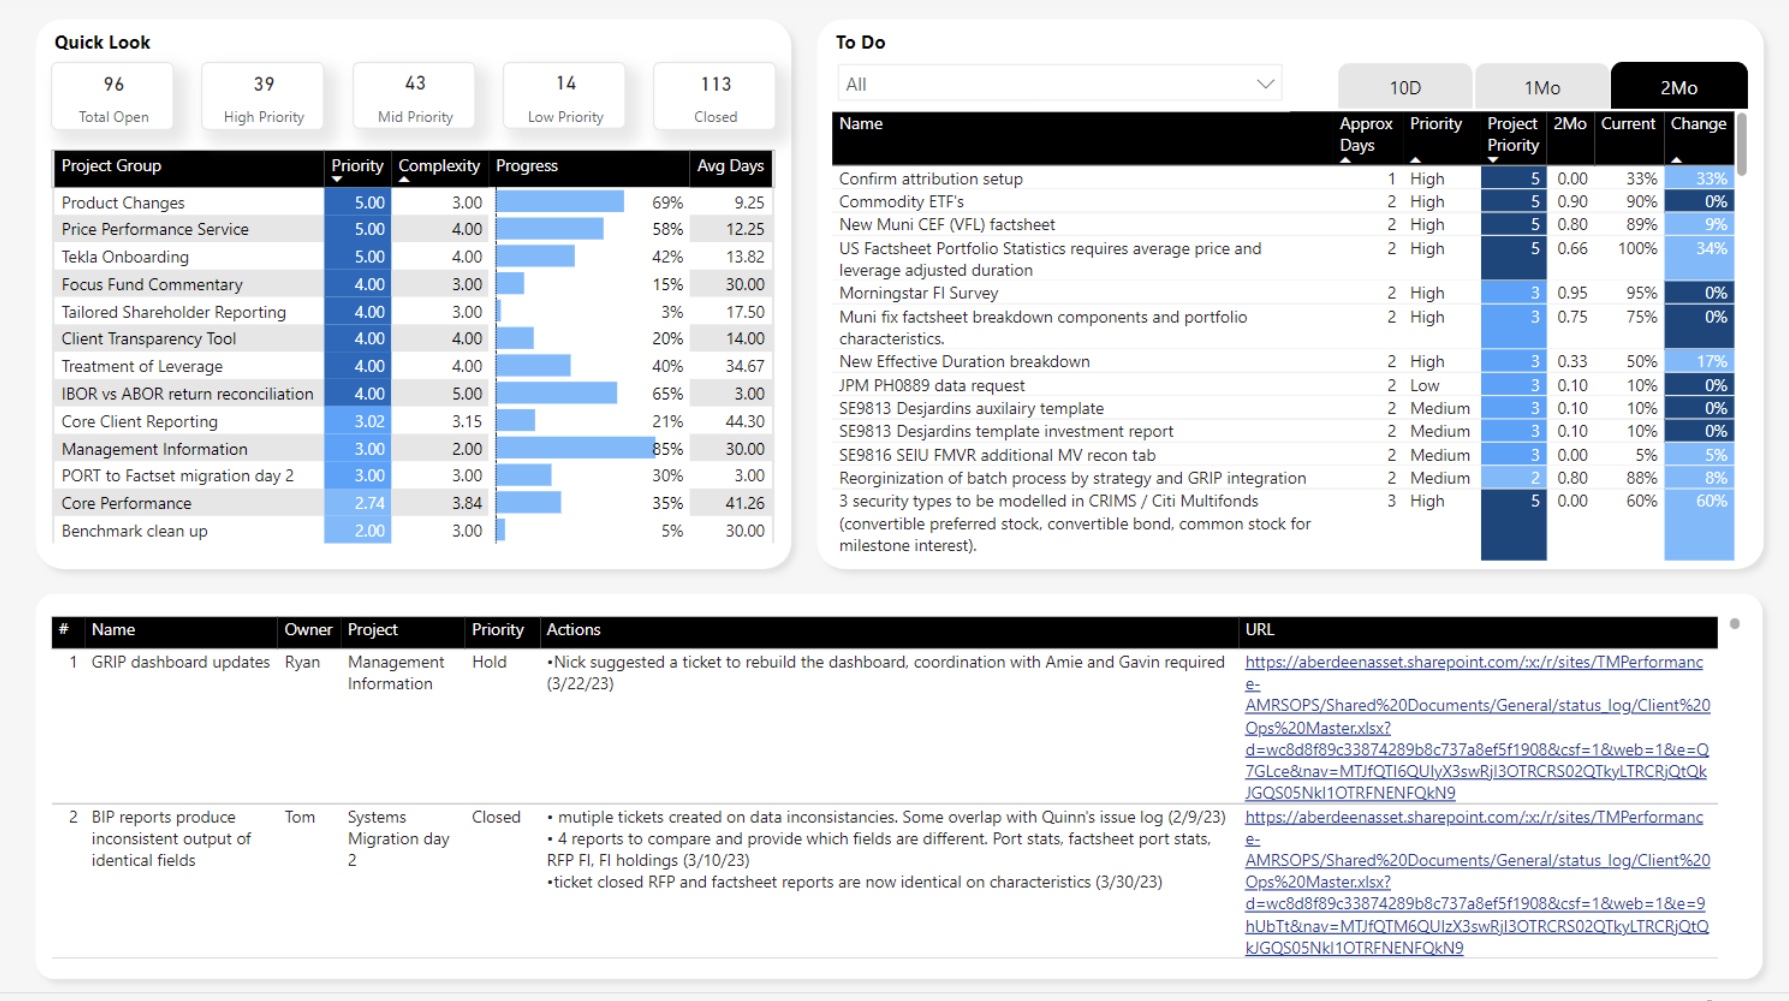This screenshot has width=1789, height=1001.
Task: Sort Quick Look table by Priority header
Action: pos(357,166)
